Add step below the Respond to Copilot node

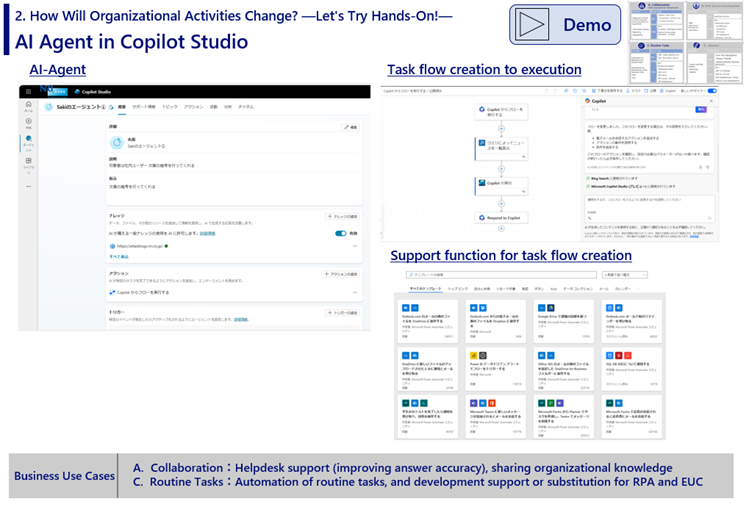pyautogui.click(x=501, y=229)
